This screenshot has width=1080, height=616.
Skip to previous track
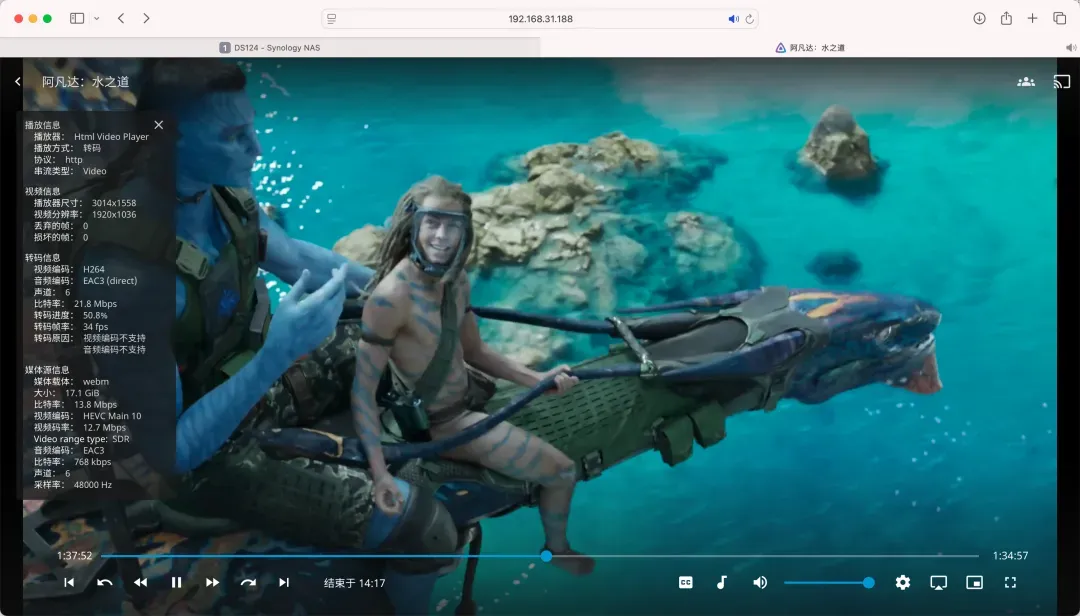coord(69,582)
